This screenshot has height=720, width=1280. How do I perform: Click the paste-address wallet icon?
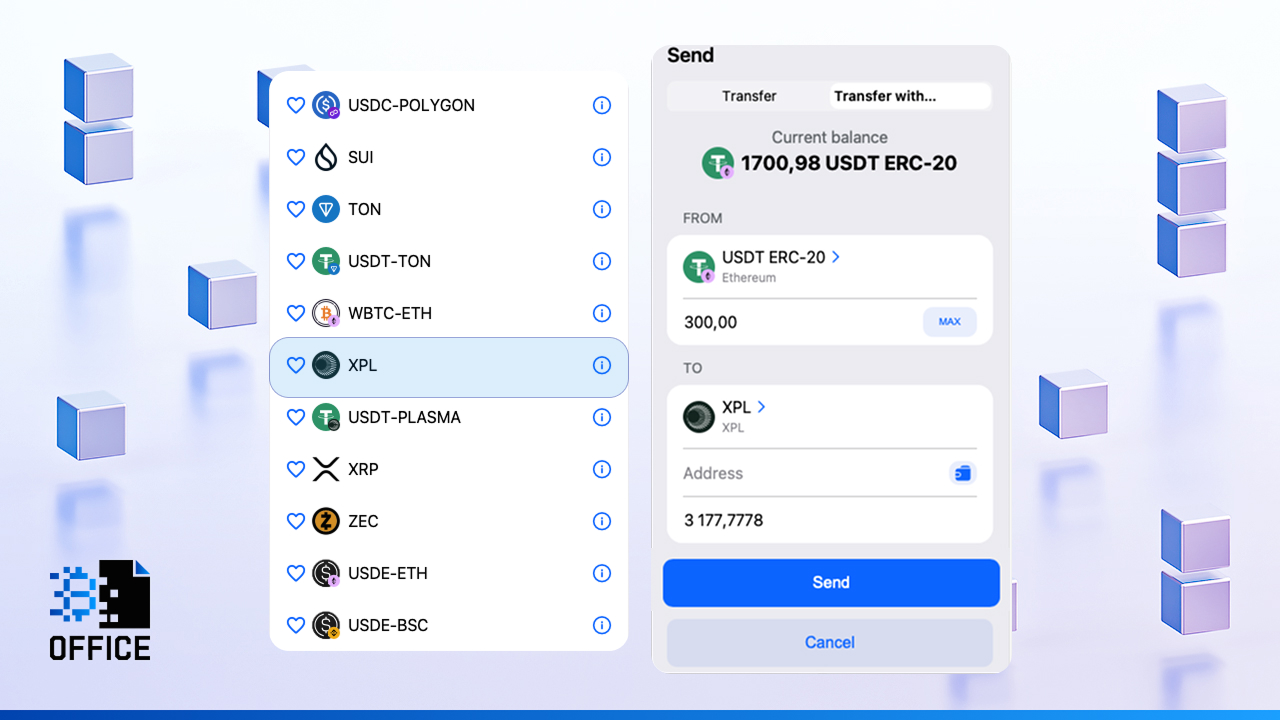(x=962, y=473)
